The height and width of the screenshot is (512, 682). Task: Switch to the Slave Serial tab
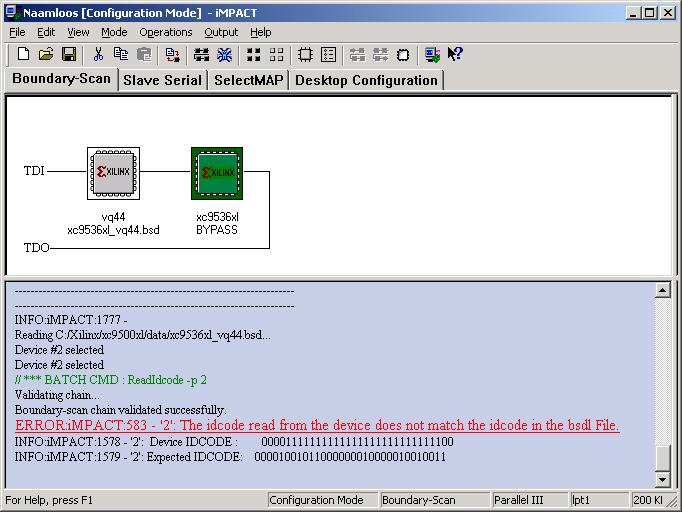coord(163,80)
